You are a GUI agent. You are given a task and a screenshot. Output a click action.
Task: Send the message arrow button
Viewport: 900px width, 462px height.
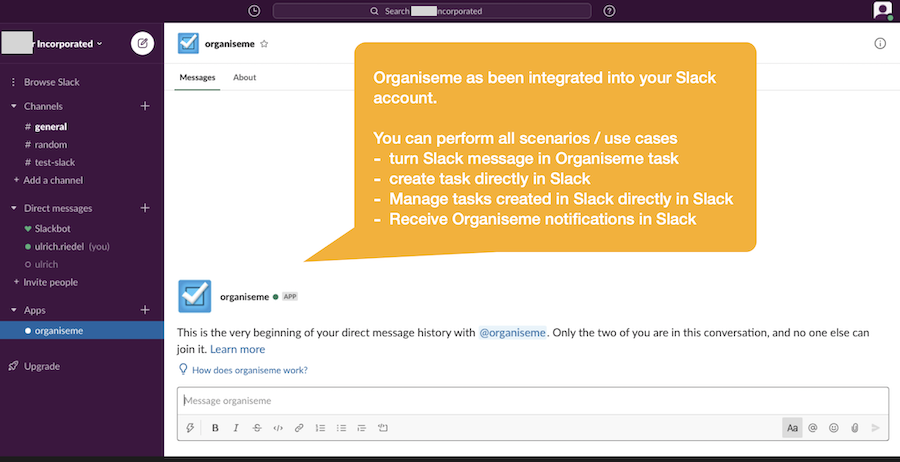[x=875, y=428]
